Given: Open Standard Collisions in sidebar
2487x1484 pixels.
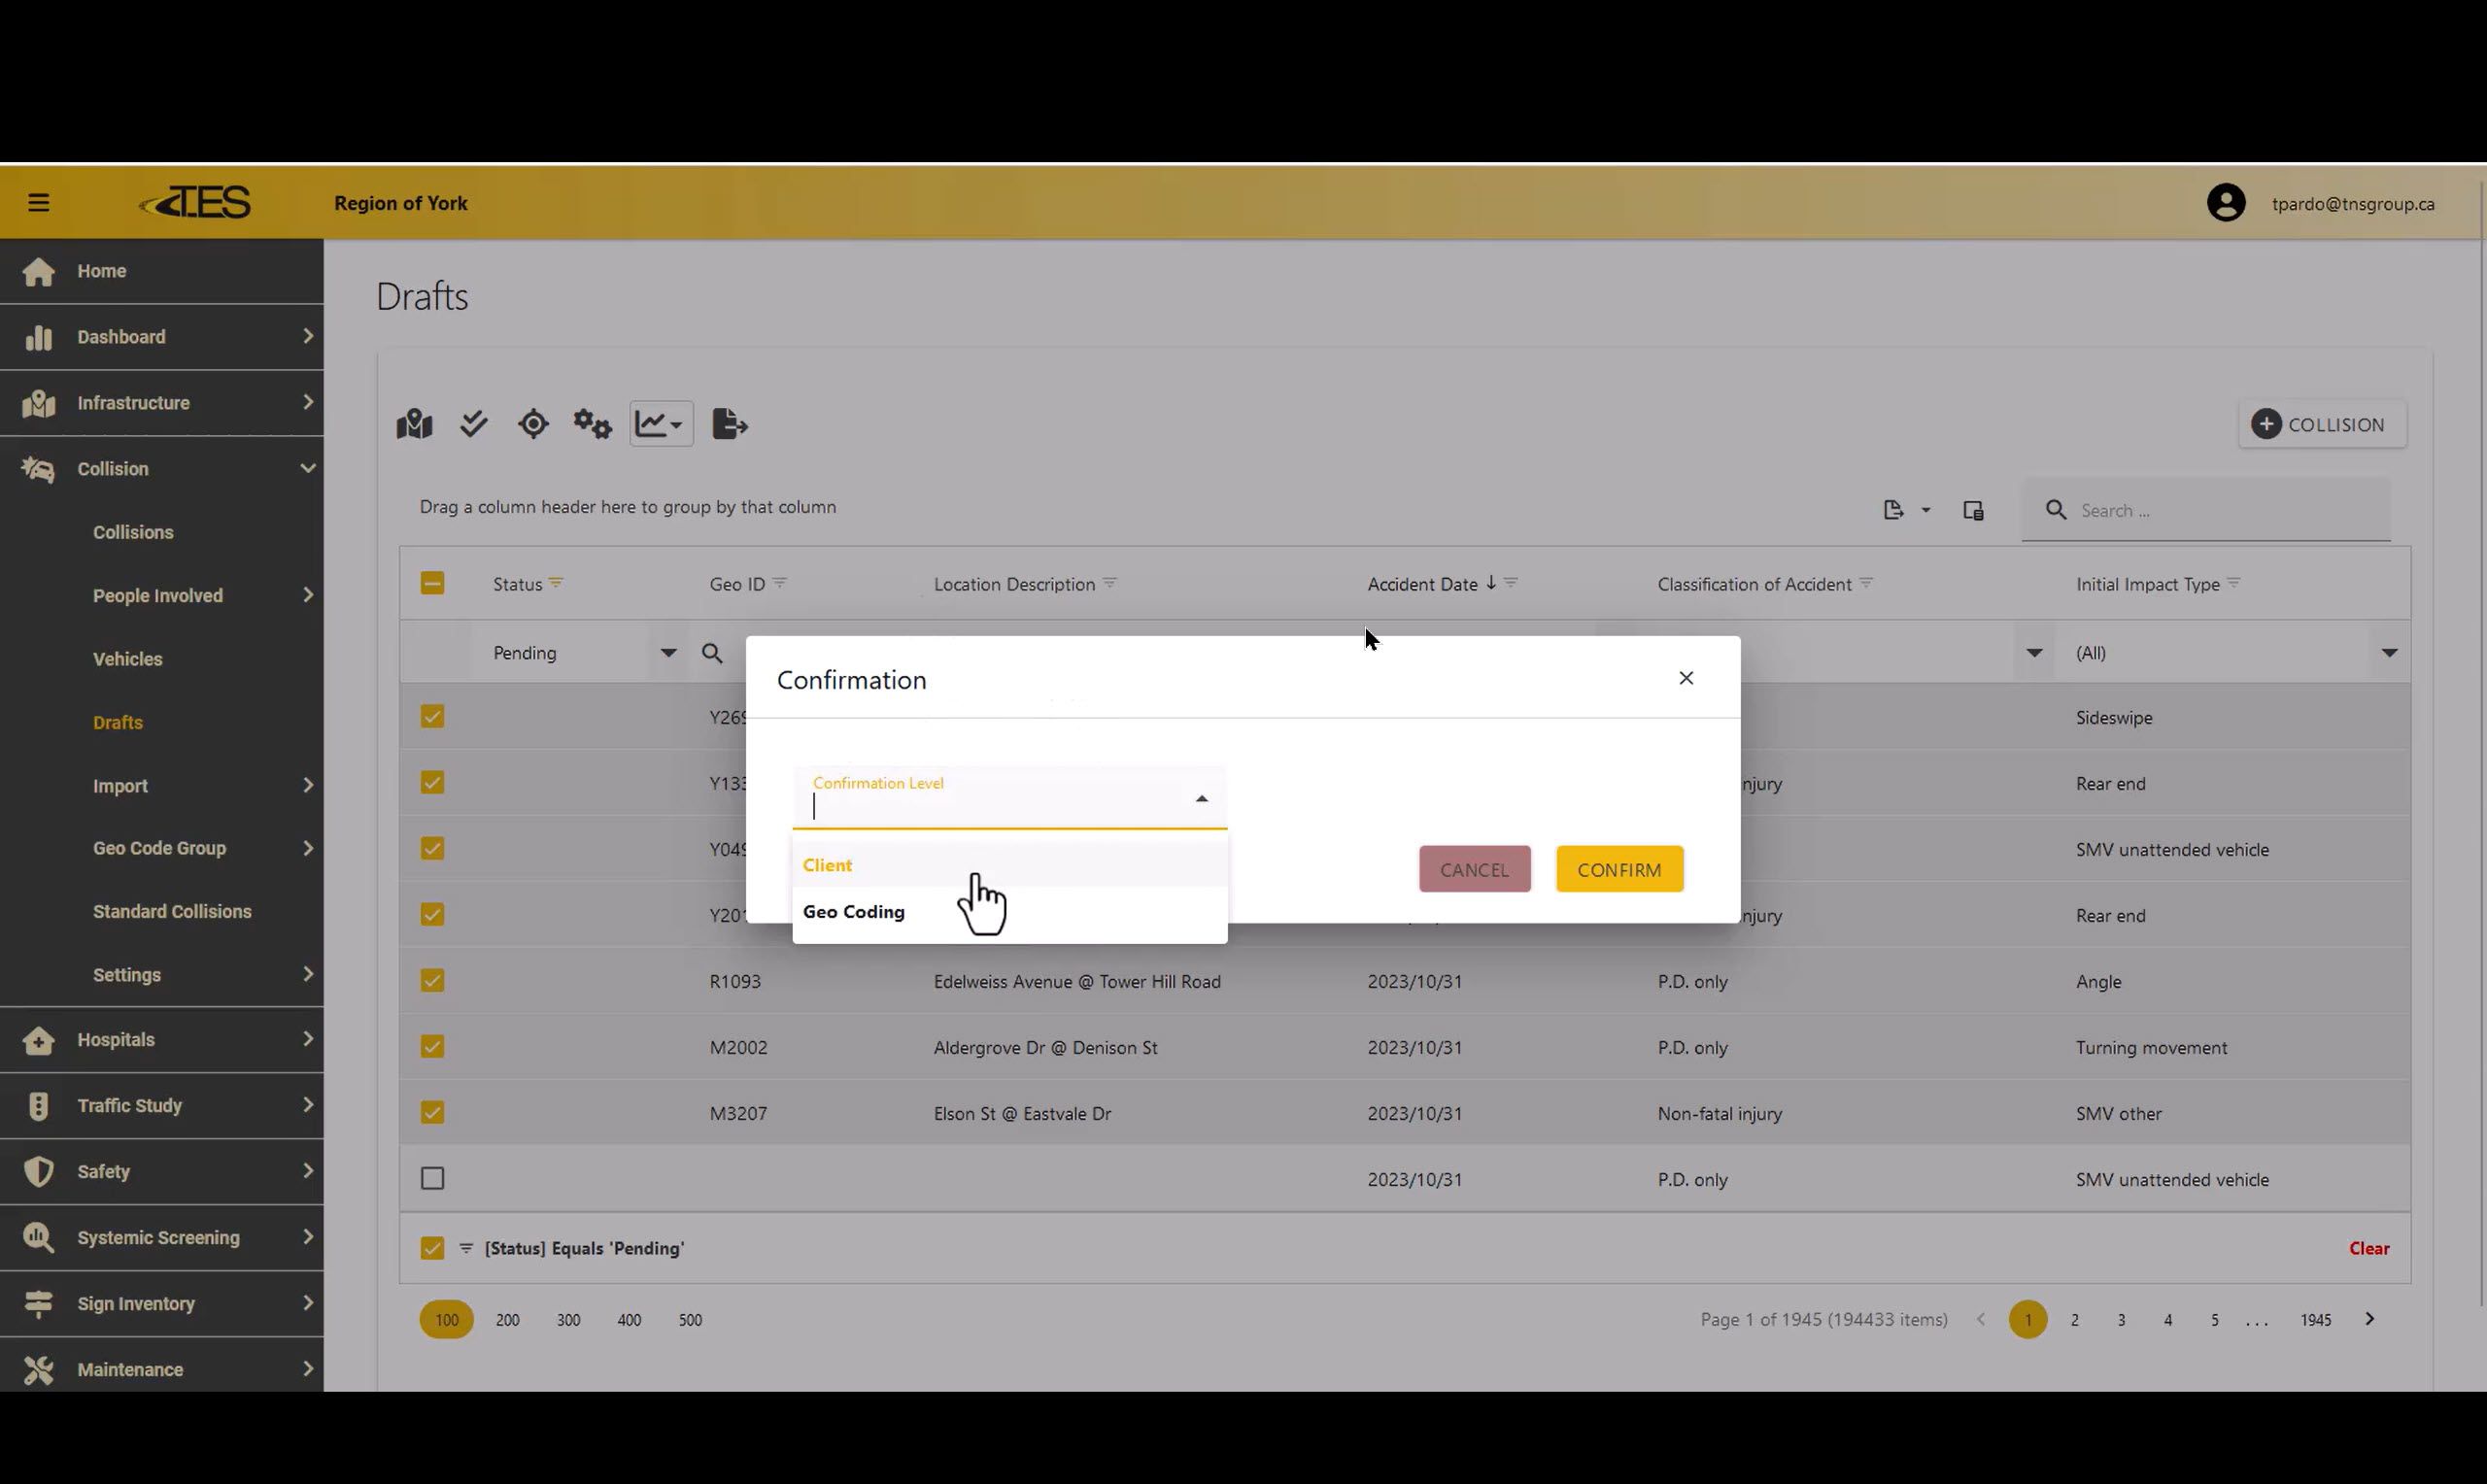Looking at the screenshot, I should 172,911.
